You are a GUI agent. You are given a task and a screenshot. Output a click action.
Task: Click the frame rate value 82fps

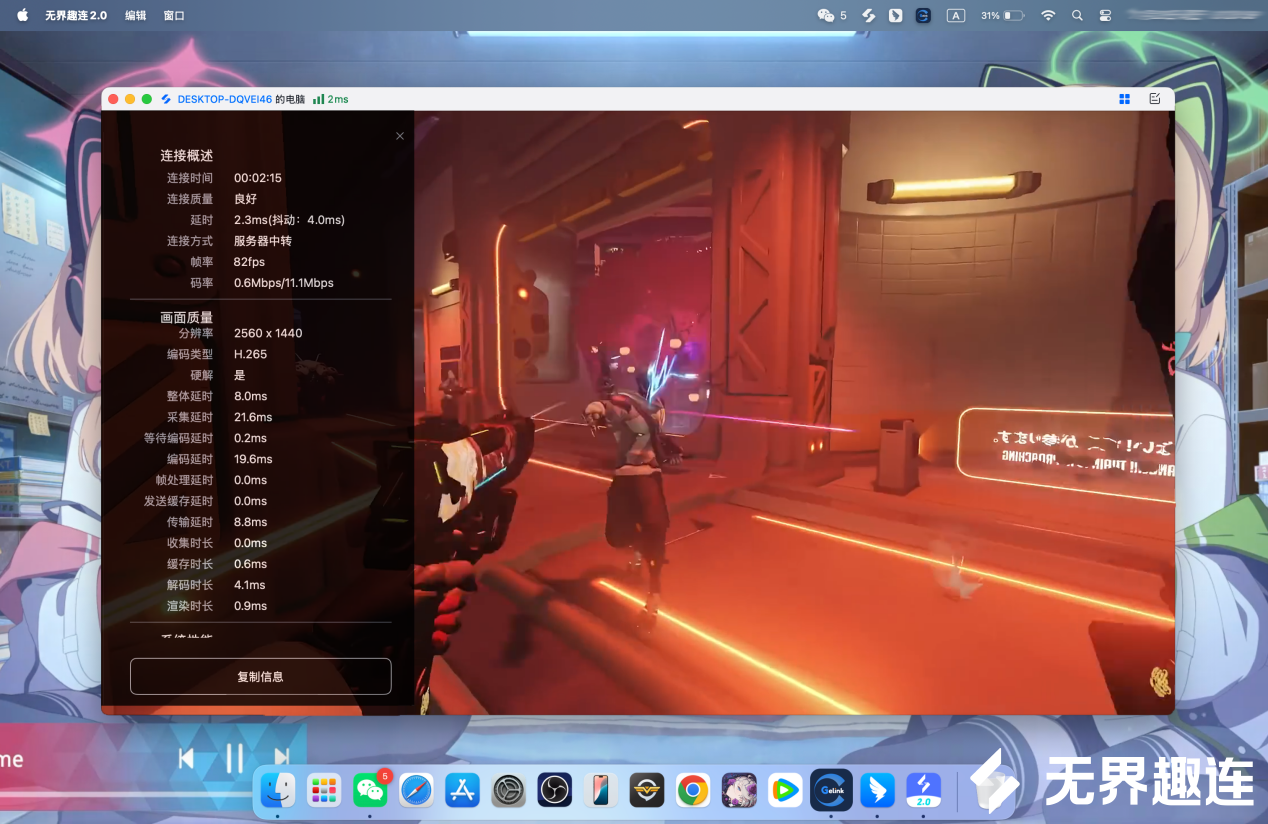click(x=250, y=262)
